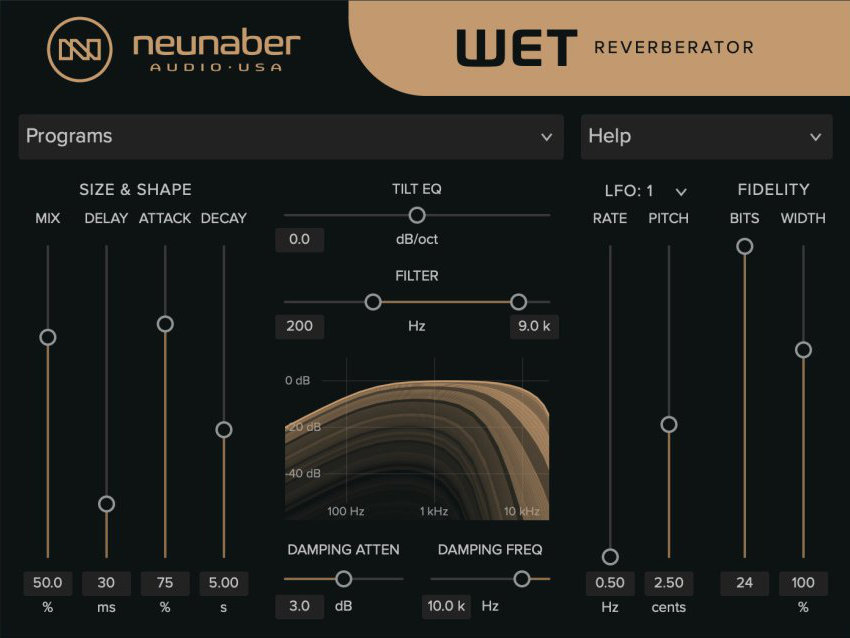This screenshot has height=638, width=850.
Task: Click the RATE slider handle
Action: click(610, 553)
